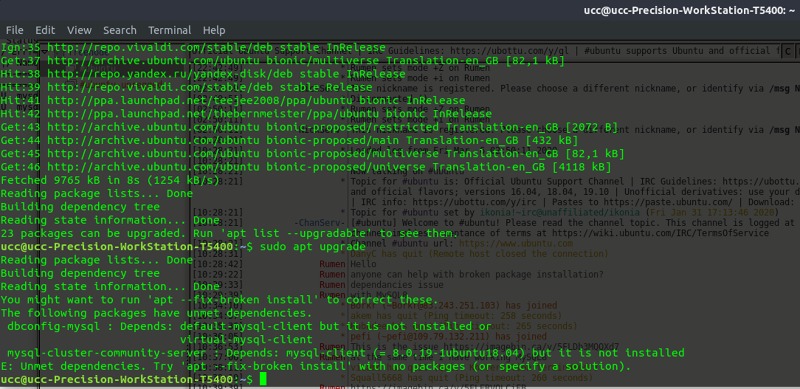Screen dimensions: 800x389
Task: Click 'sudo apt upgrade' command text
Action: click(x=313, y=247)
